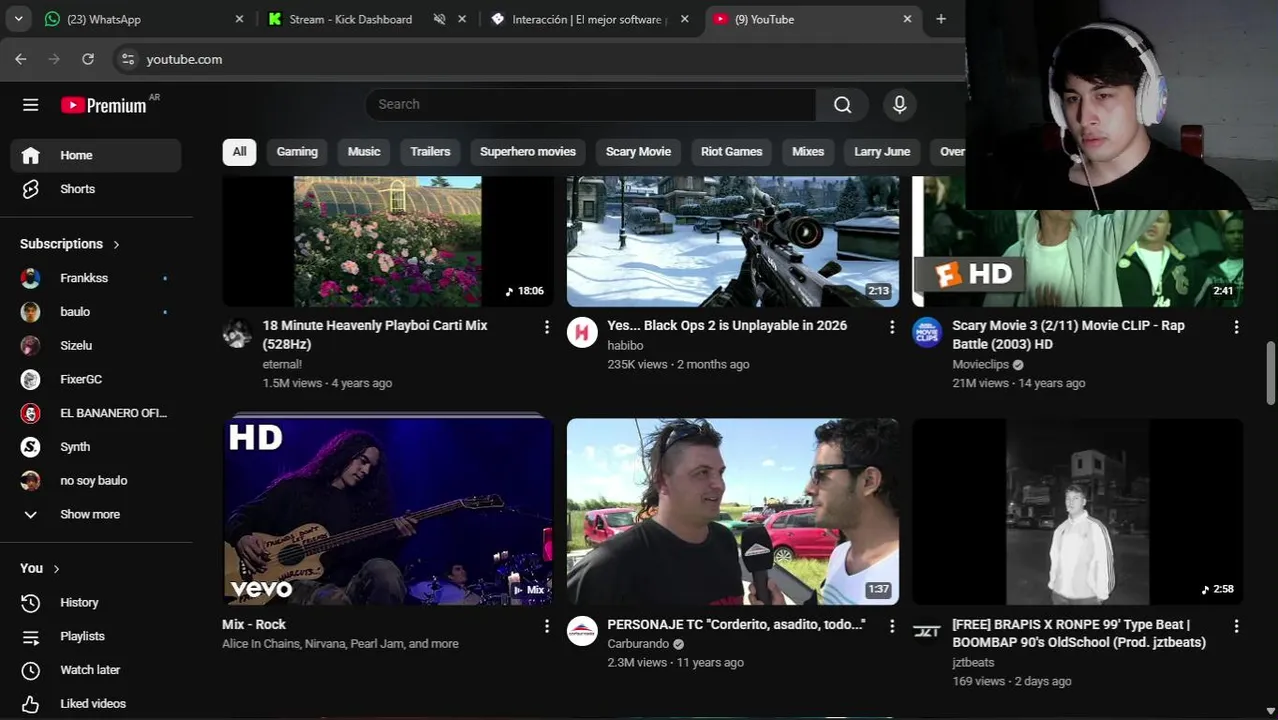Open the browser tab search dropdown arrow
The width and height of the screenshot is (1278, 720).
19,19
